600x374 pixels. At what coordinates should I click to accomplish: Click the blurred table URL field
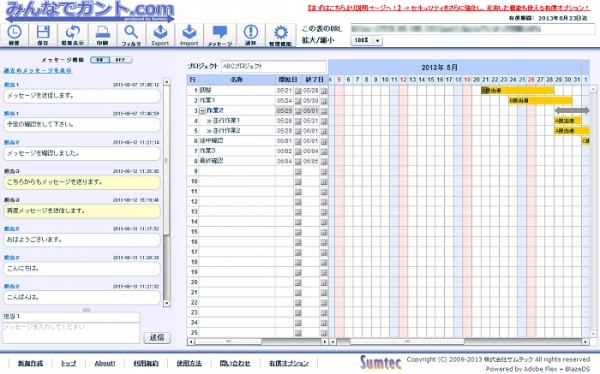point(472,29)
